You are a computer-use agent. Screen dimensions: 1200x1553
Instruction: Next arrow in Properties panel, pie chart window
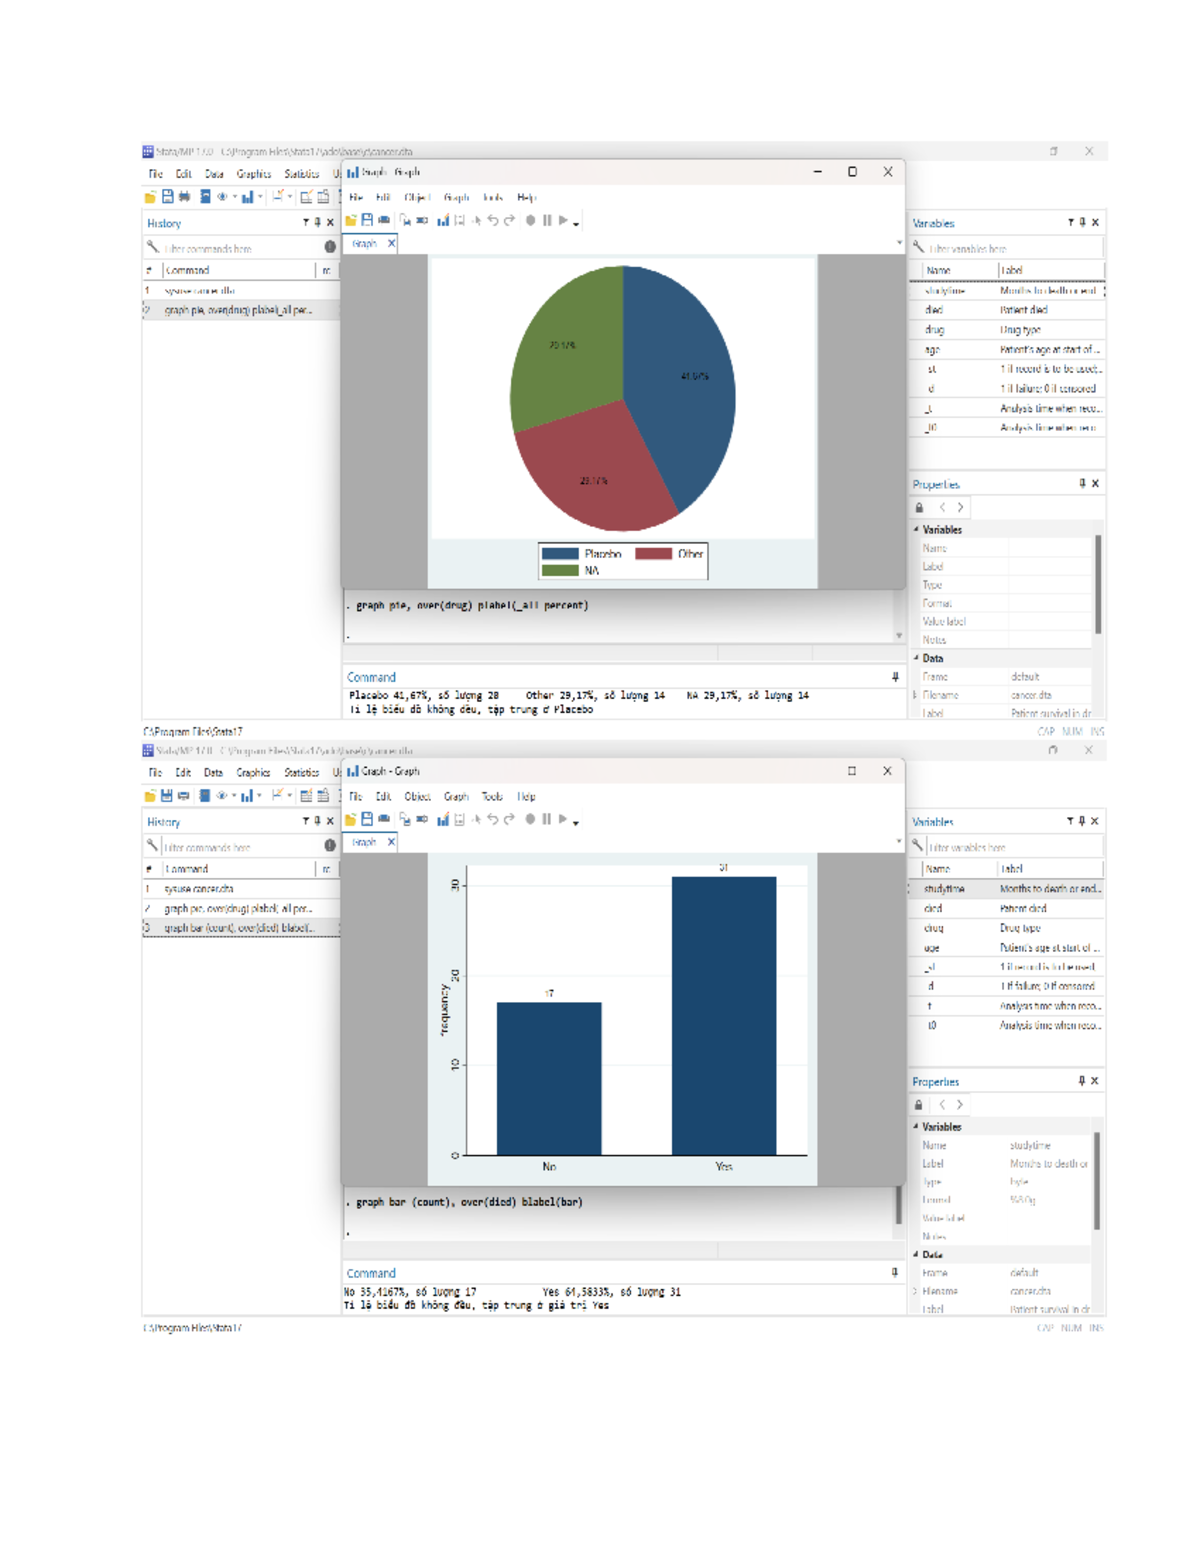[961, 508]
